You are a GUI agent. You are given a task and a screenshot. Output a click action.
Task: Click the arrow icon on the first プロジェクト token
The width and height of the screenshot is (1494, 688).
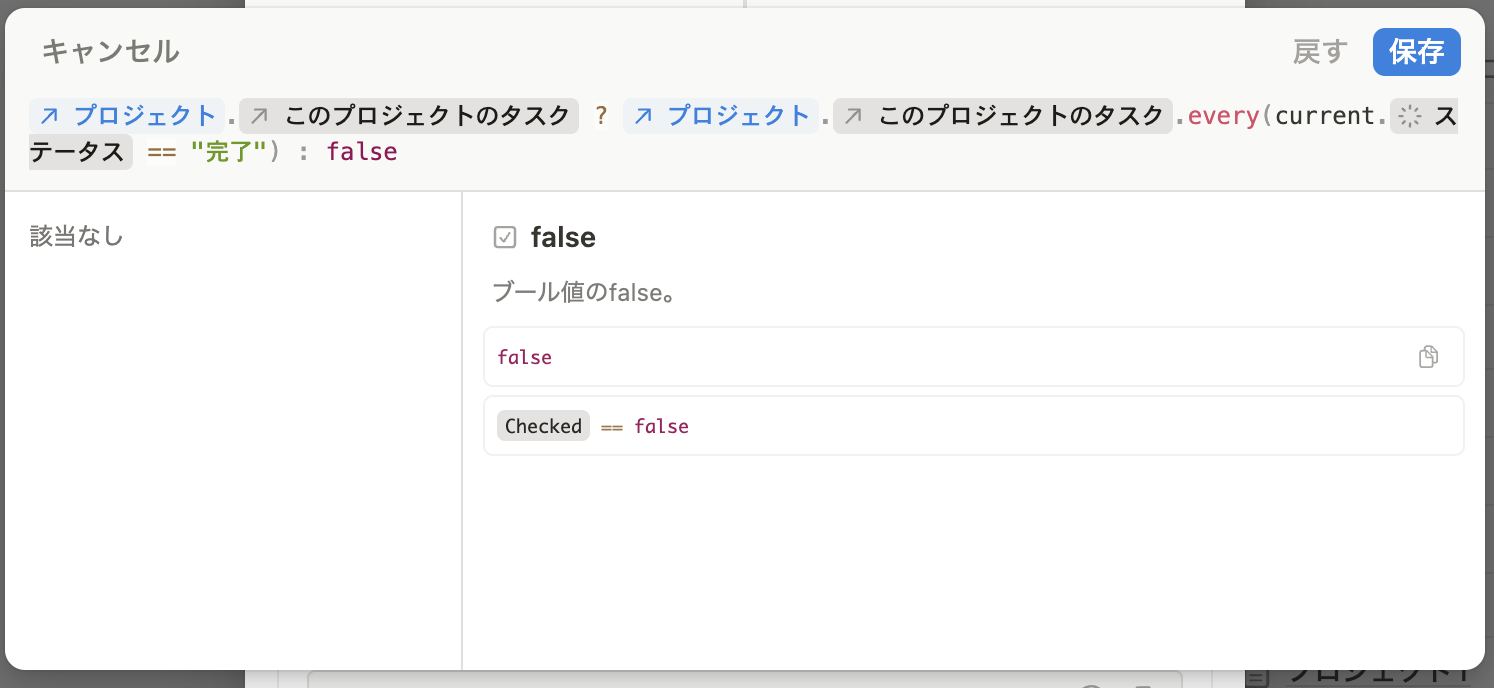coord(48,116)
